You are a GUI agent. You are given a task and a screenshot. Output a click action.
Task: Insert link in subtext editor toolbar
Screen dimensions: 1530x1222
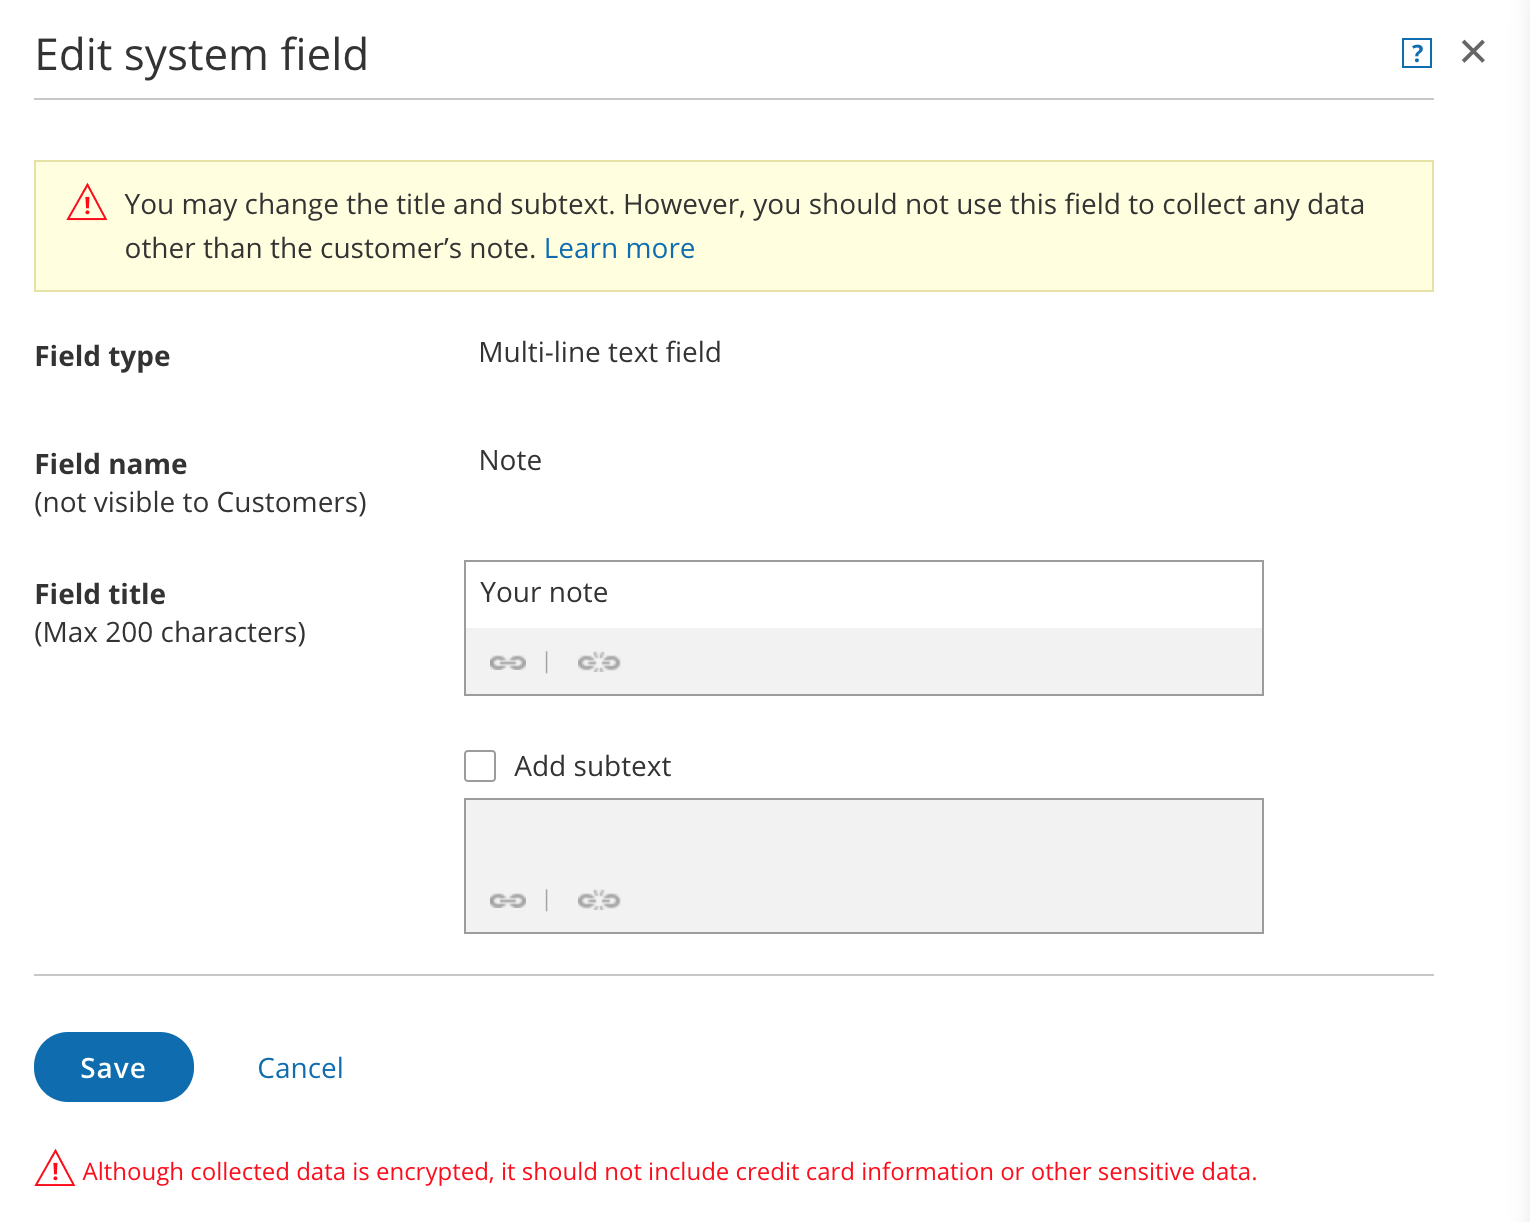508,900
